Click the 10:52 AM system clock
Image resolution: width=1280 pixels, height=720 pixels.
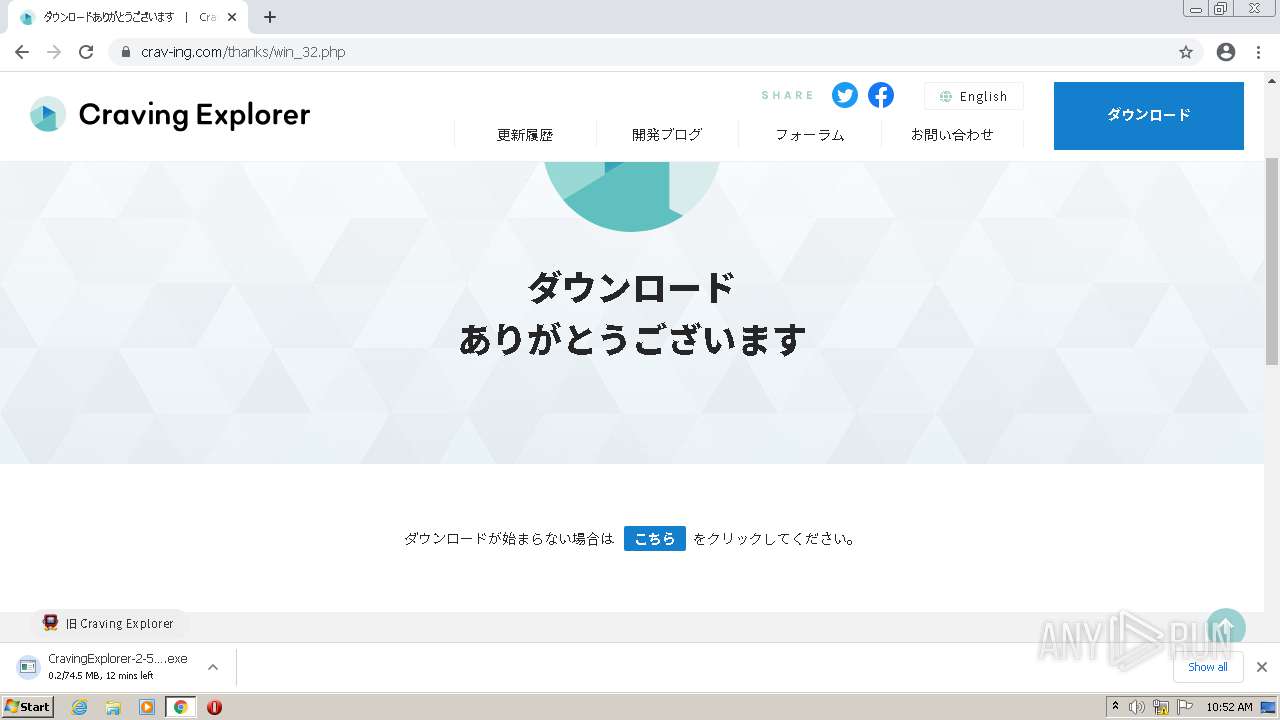1229,707
